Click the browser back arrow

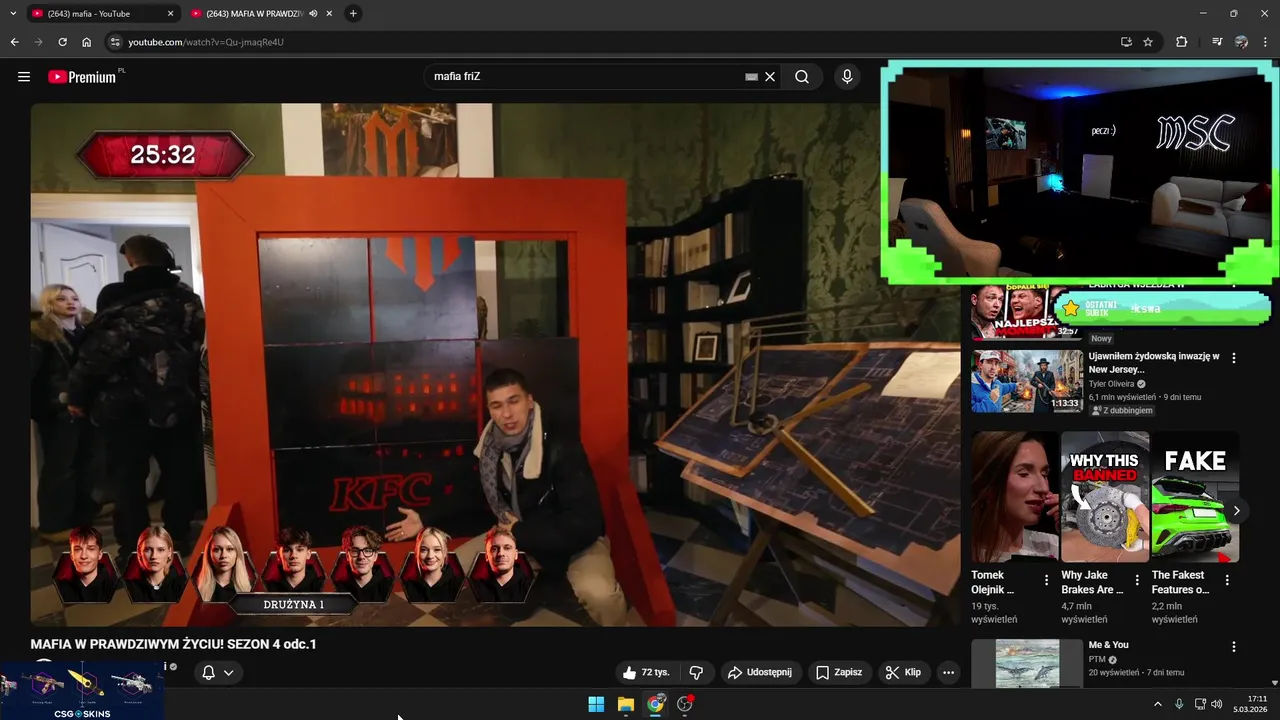click(x=14, y=42)
